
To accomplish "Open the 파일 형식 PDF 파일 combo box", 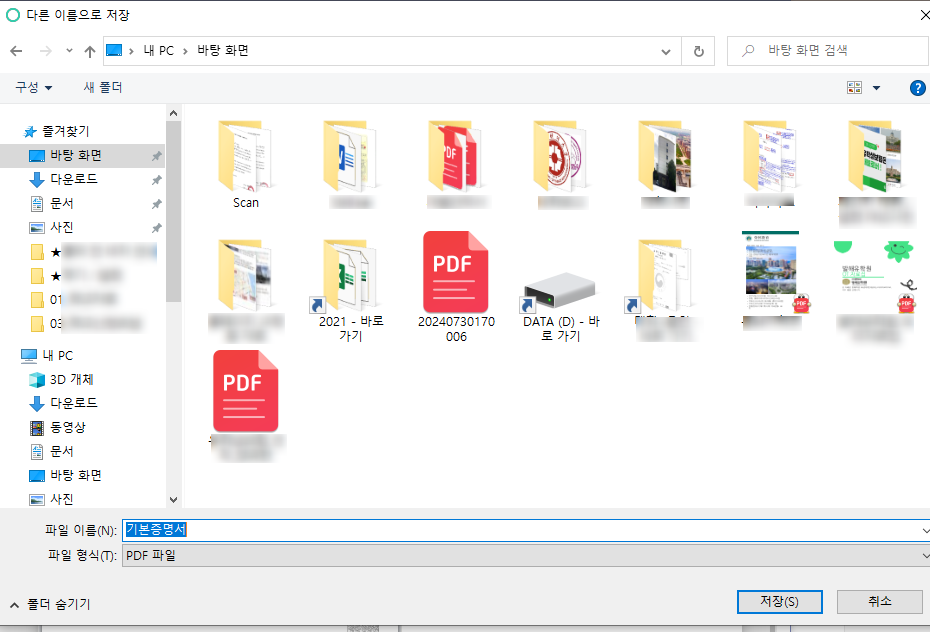I will [x=526, y=556].
